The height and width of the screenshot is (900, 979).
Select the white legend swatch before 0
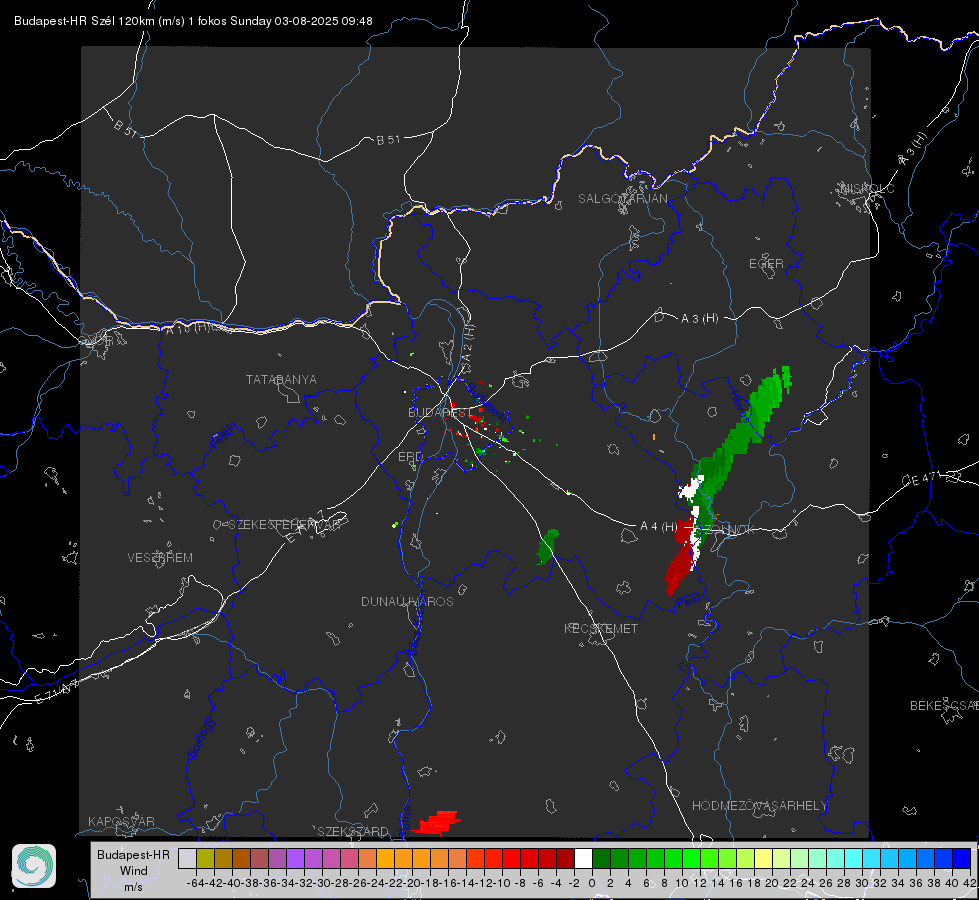coord(583,858)
